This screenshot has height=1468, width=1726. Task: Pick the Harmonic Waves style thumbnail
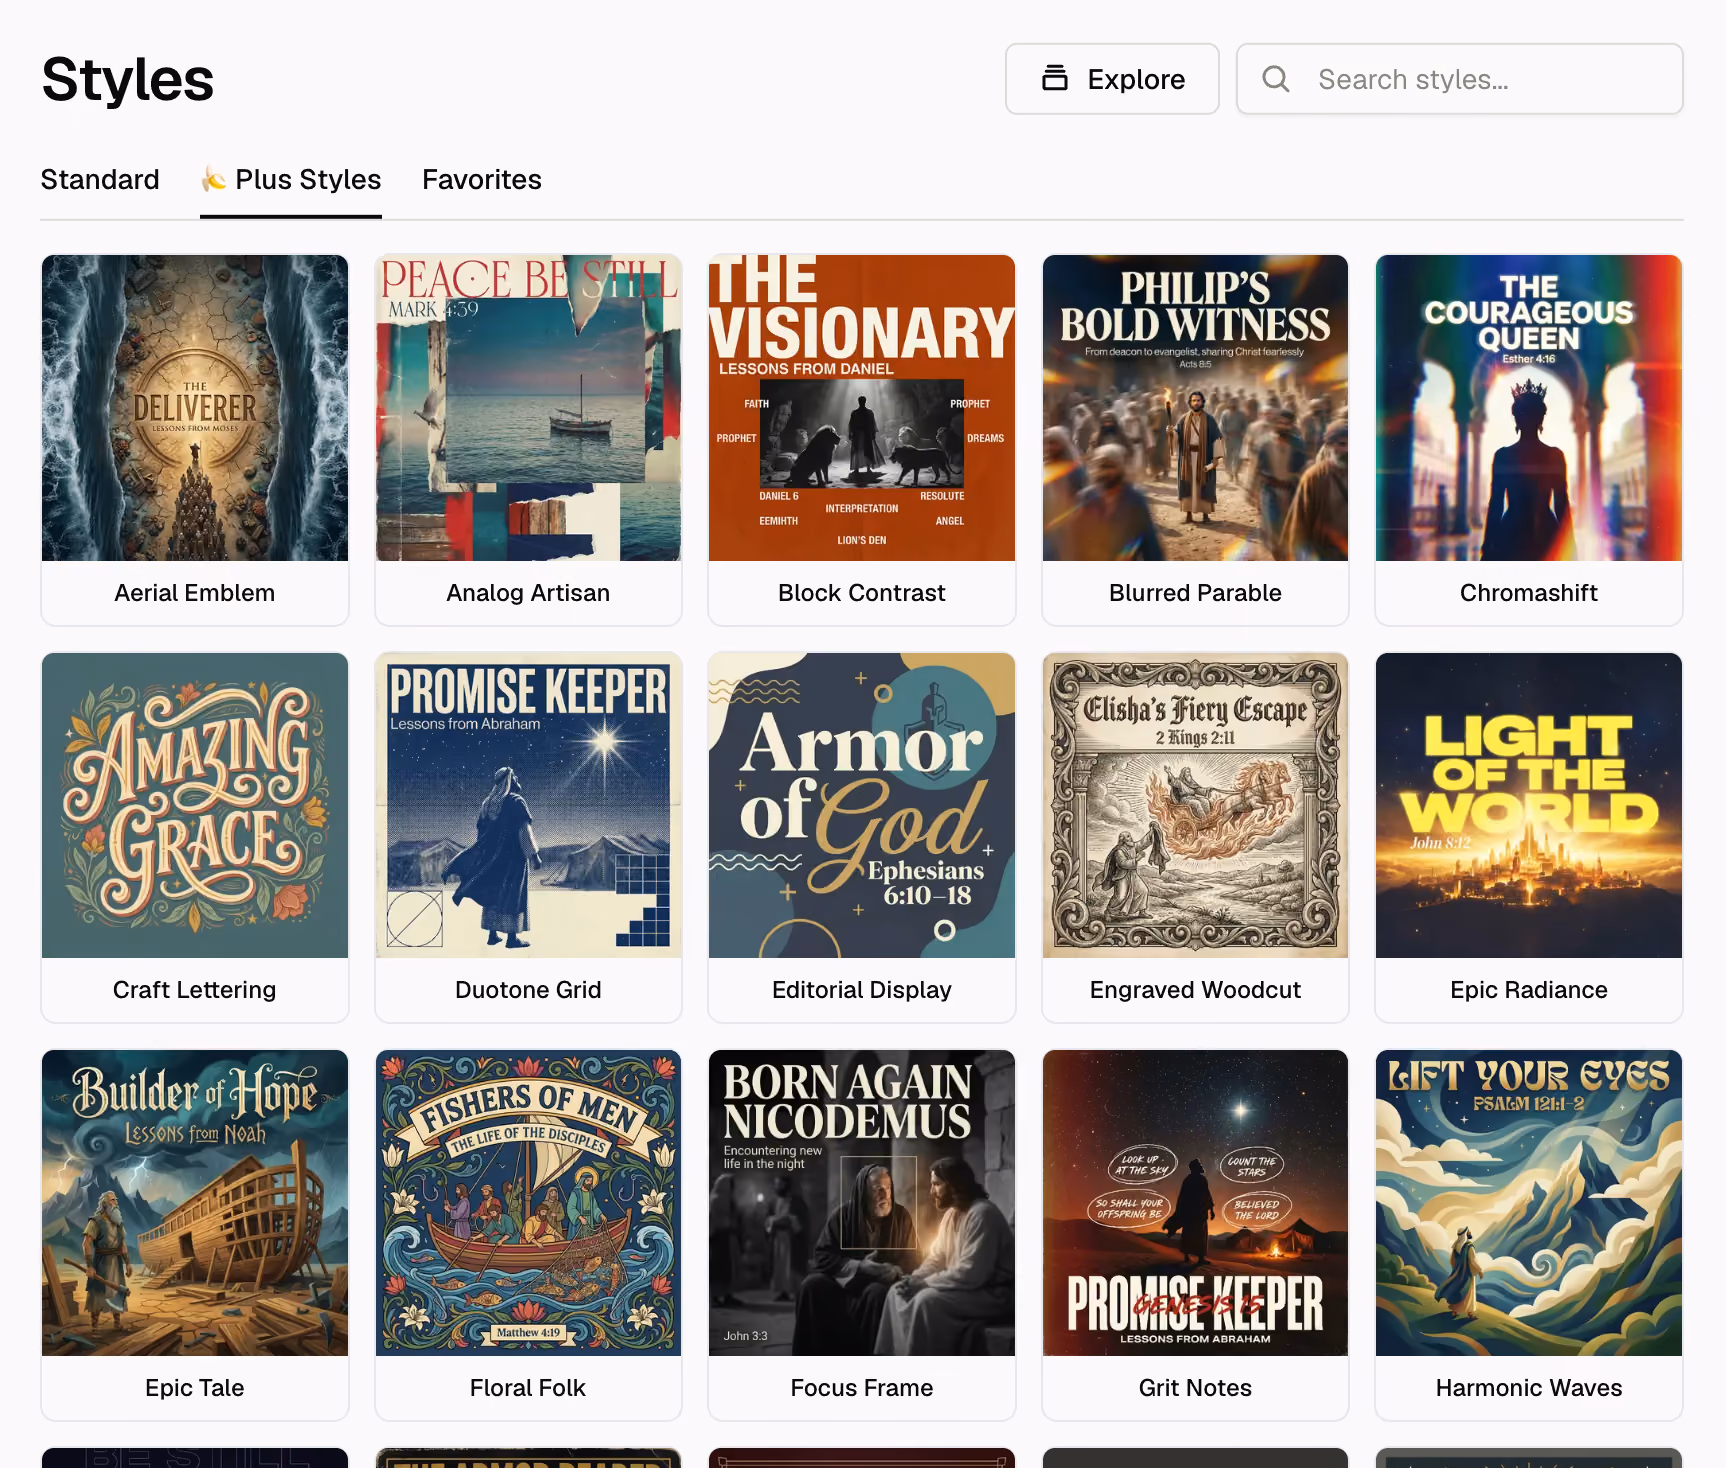tap(1529, 1203)
